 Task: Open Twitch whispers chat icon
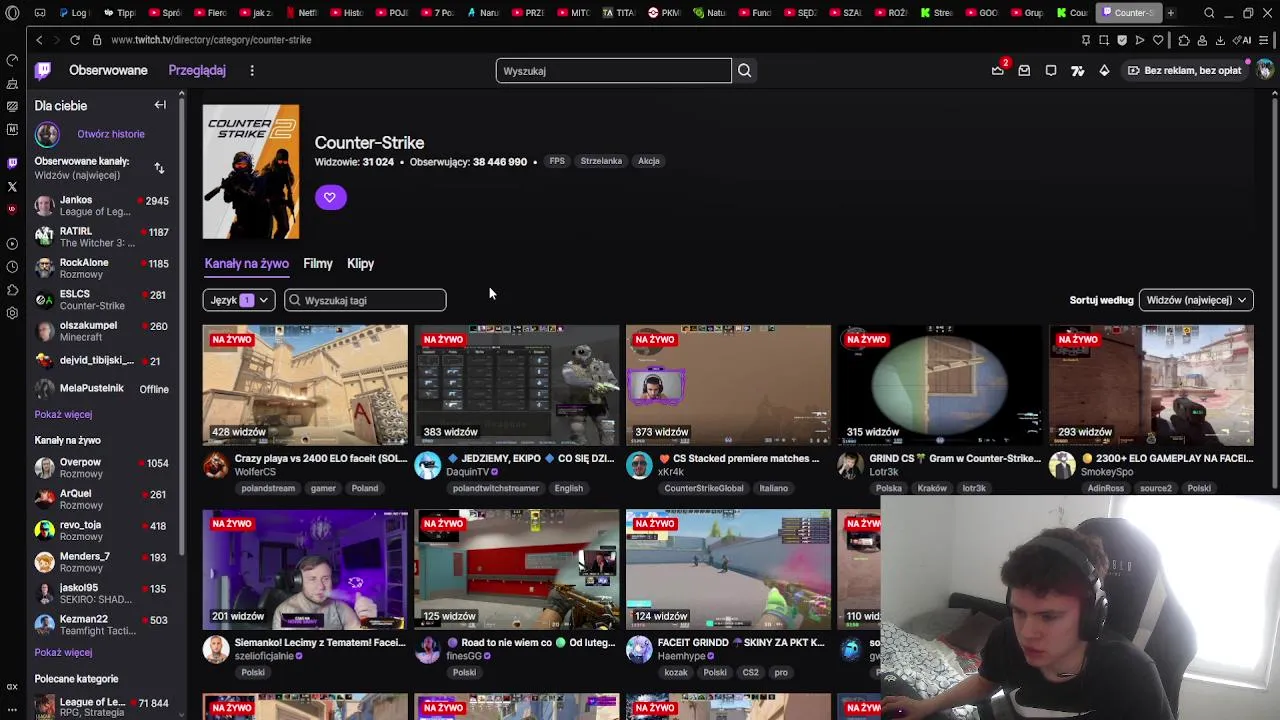(1051, 70)
